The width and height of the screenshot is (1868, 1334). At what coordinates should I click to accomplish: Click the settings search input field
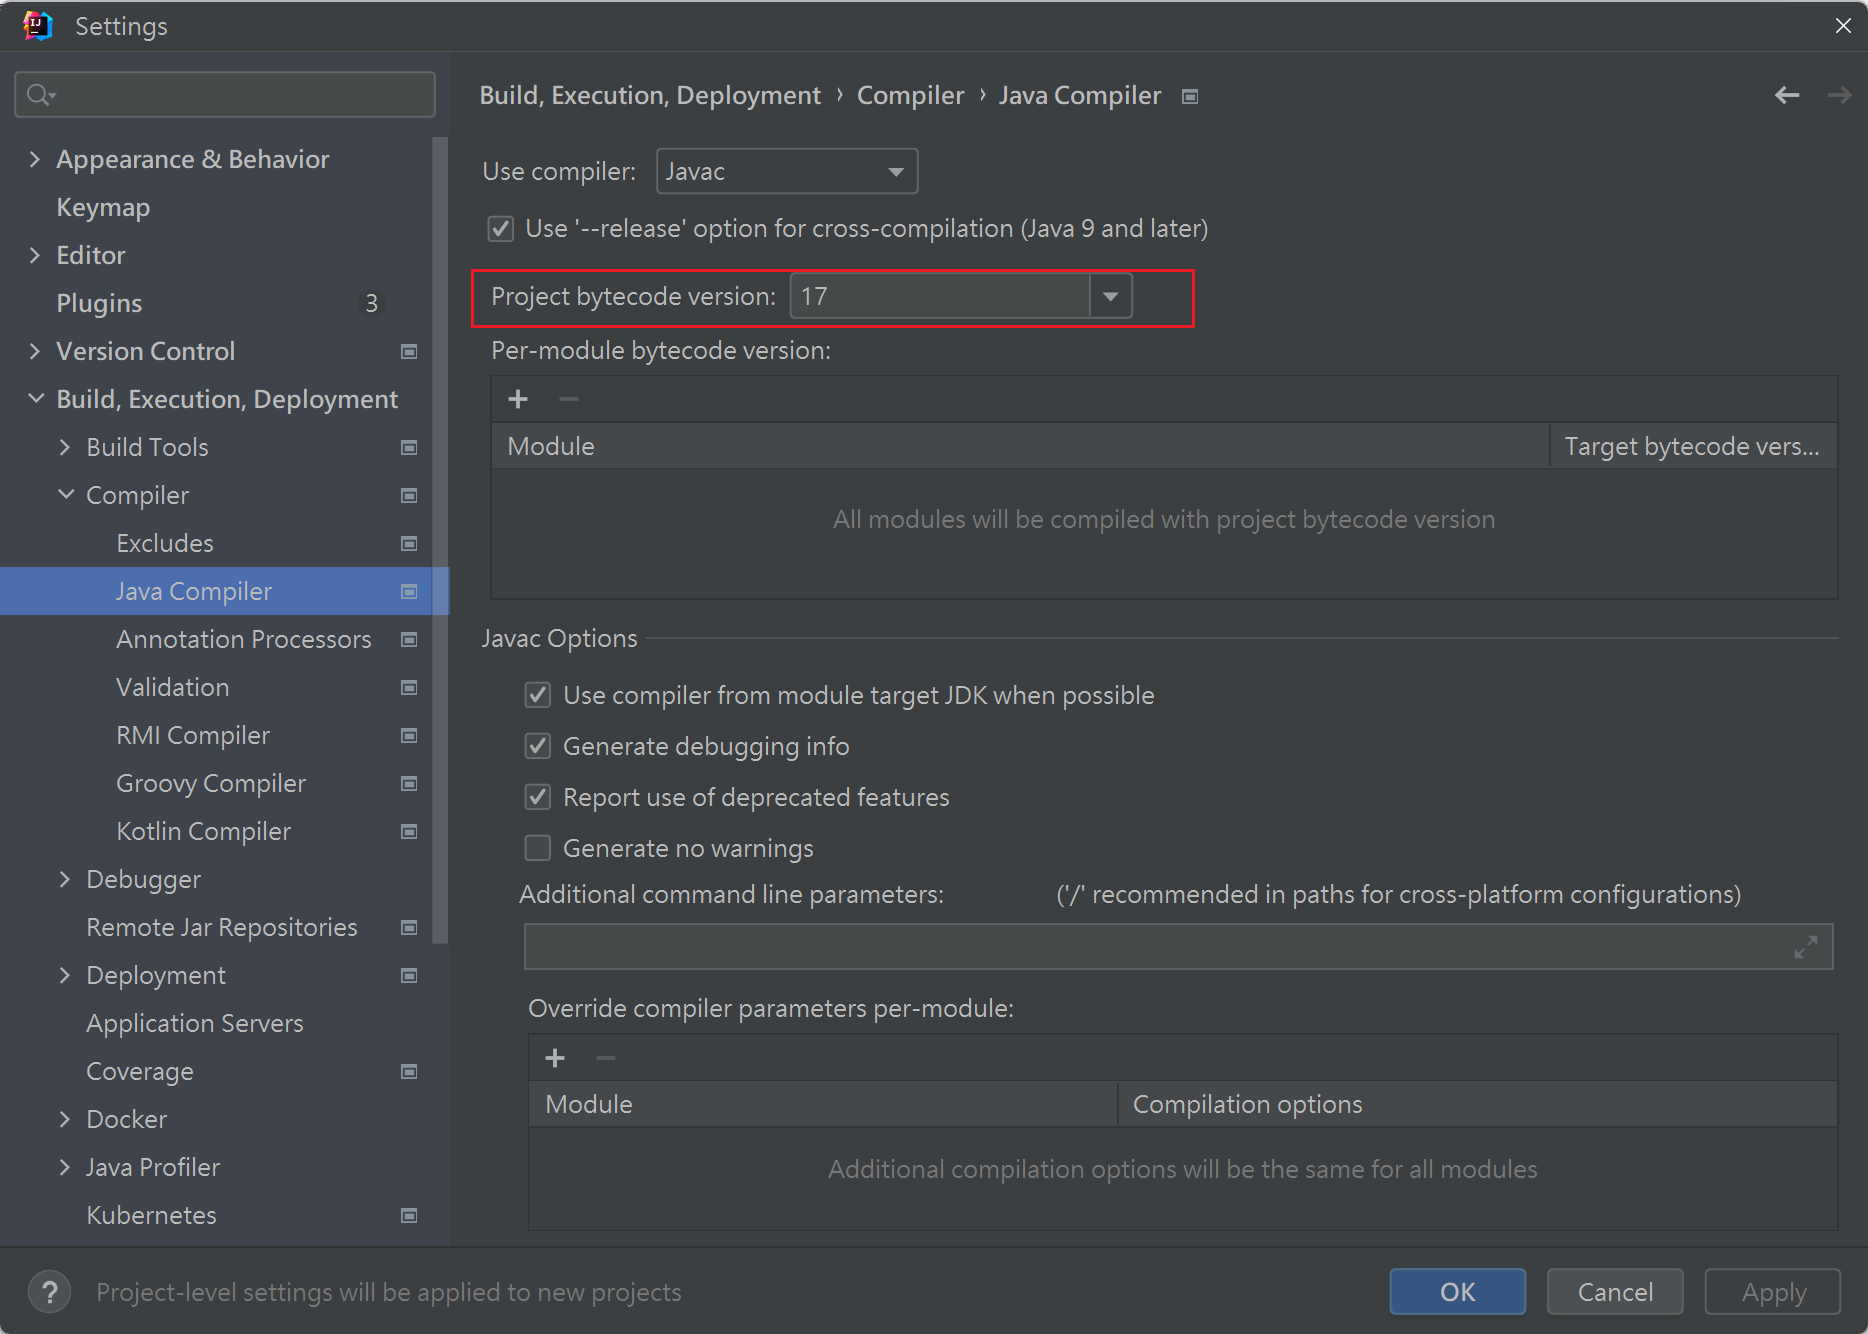click(225, 95)
